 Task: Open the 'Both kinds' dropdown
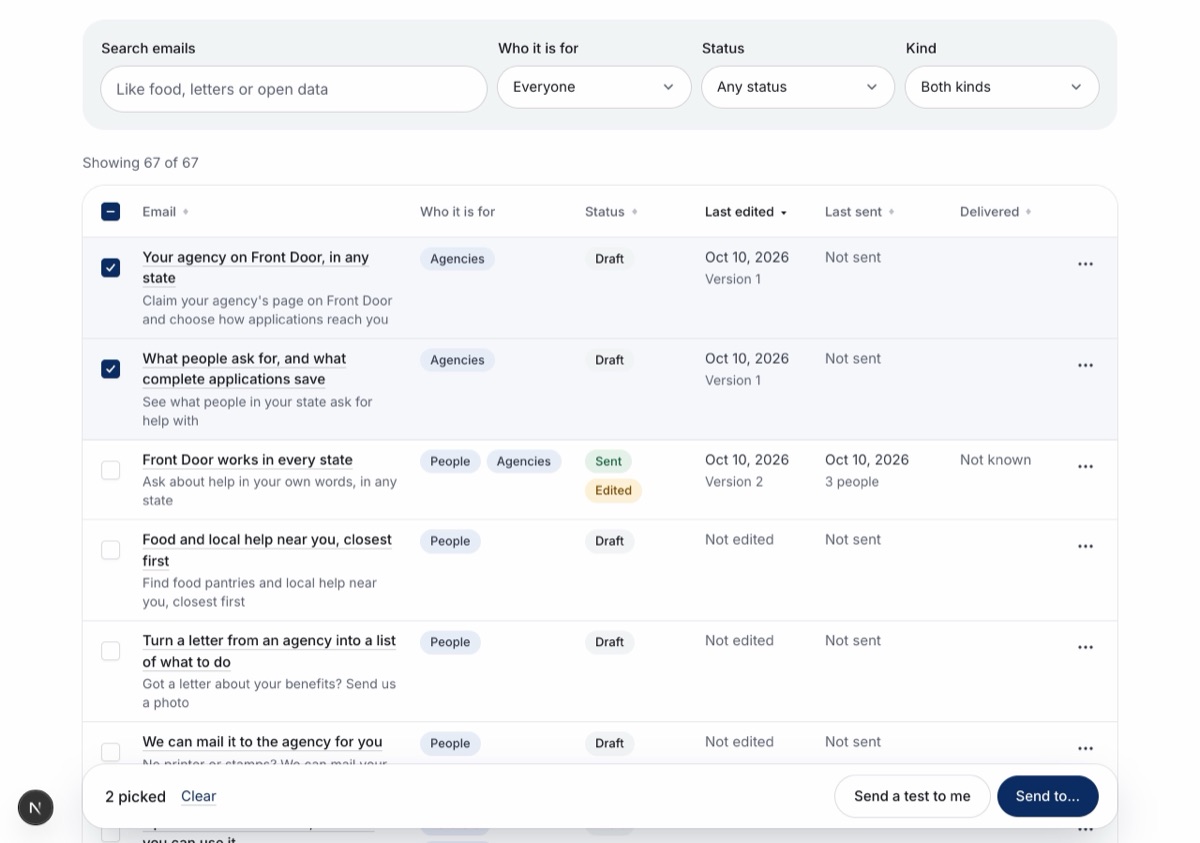click(x=1002, y=87)
